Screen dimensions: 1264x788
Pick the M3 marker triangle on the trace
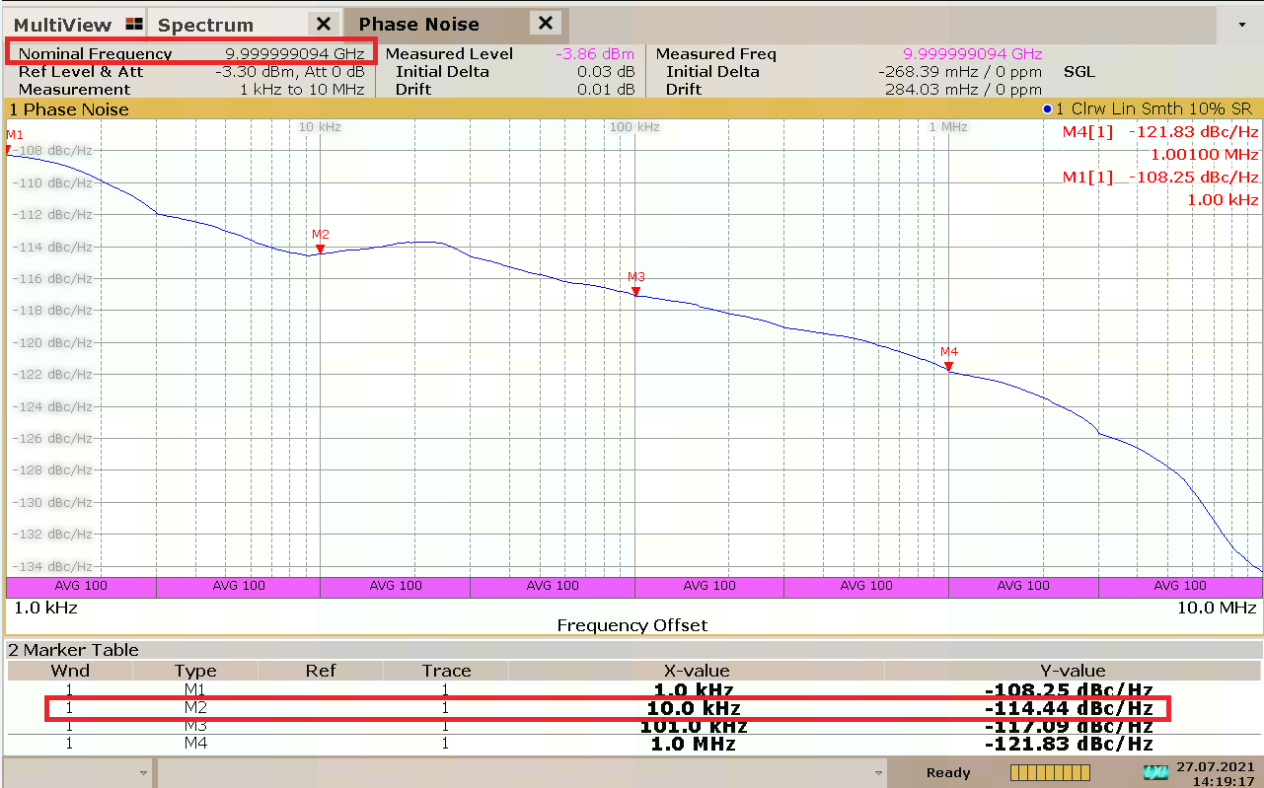[635, 291]
